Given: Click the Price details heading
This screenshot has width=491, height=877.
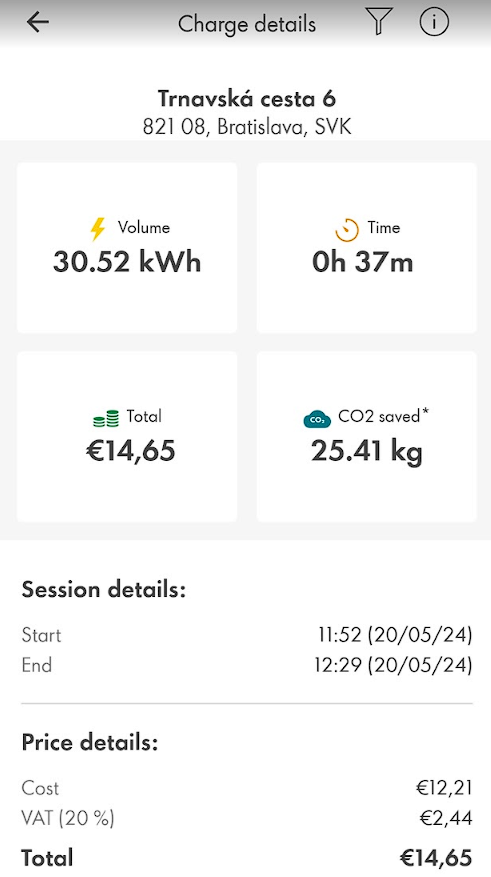Looking at the screenshot, I should [x=89, y=742].
